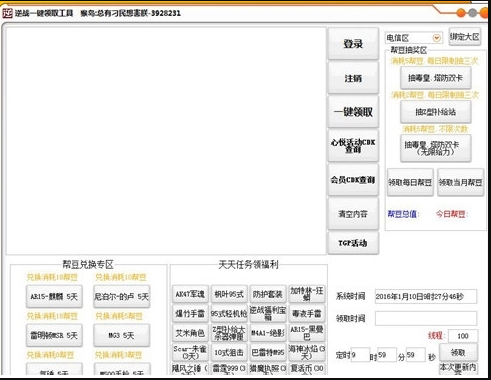Click inside the large log output area
The height and width of the screenshot is (380, 491).
[x=166, y=141]
